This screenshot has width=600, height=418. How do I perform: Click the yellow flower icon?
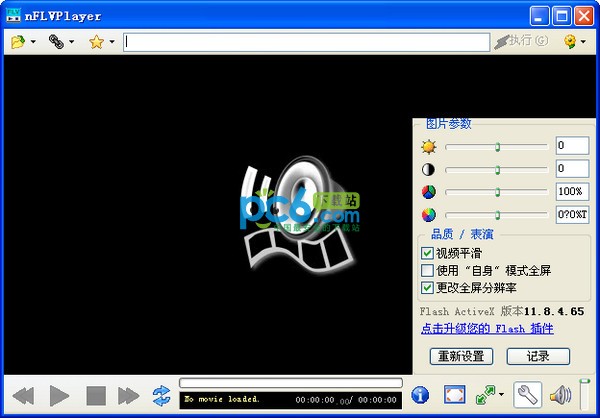570,41
